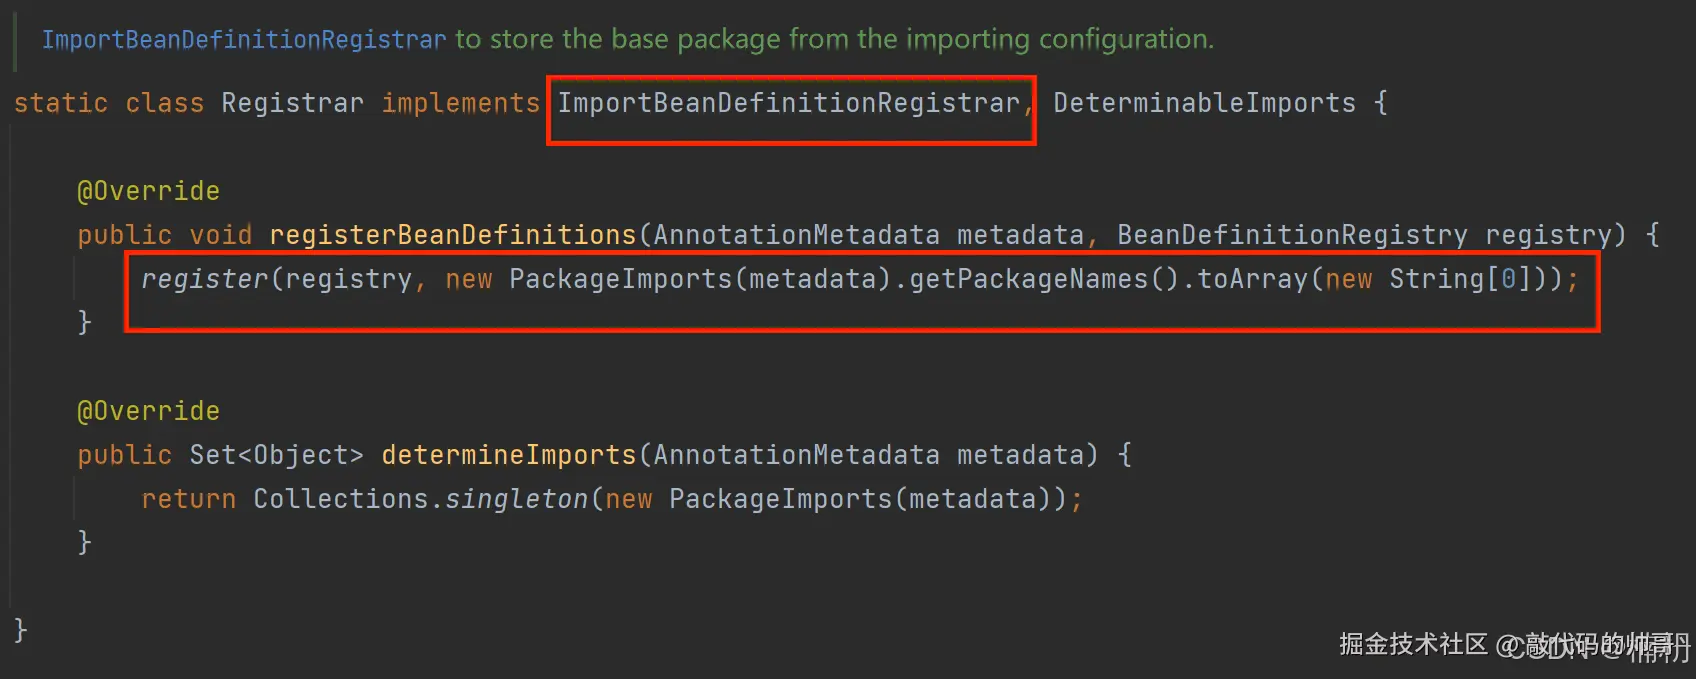Click ImportBeanDefinitionRegistrar in the class declaration
The width and height of the screenshot is (1696, 679).
(x=788, y=103)
